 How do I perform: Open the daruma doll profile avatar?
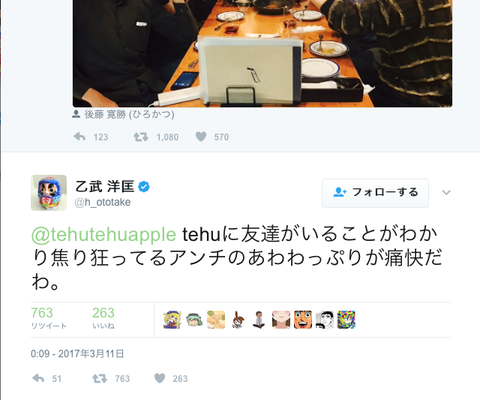pos(49,193)
